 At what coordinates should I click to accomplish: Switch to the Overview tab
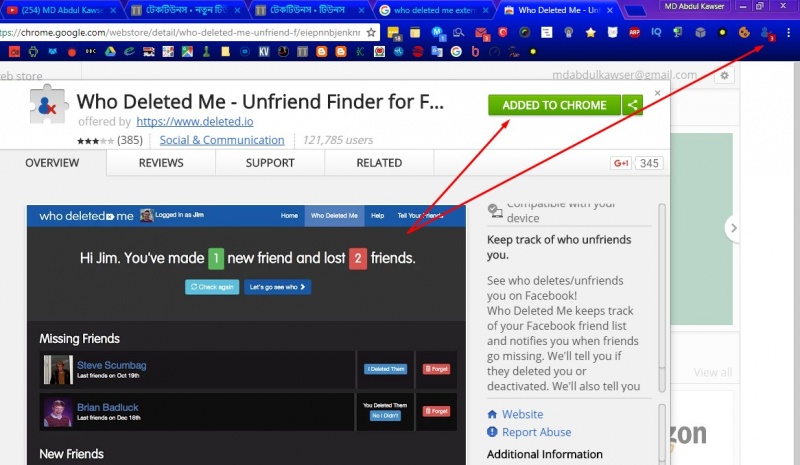pyautogui.click(x=52, y=163)
